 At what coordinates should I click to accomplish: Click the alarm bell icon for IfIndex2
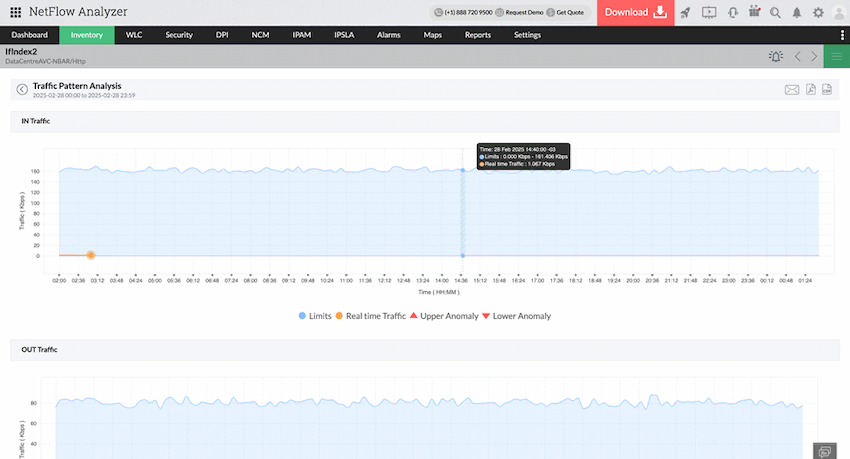click(x=776, y=56)
